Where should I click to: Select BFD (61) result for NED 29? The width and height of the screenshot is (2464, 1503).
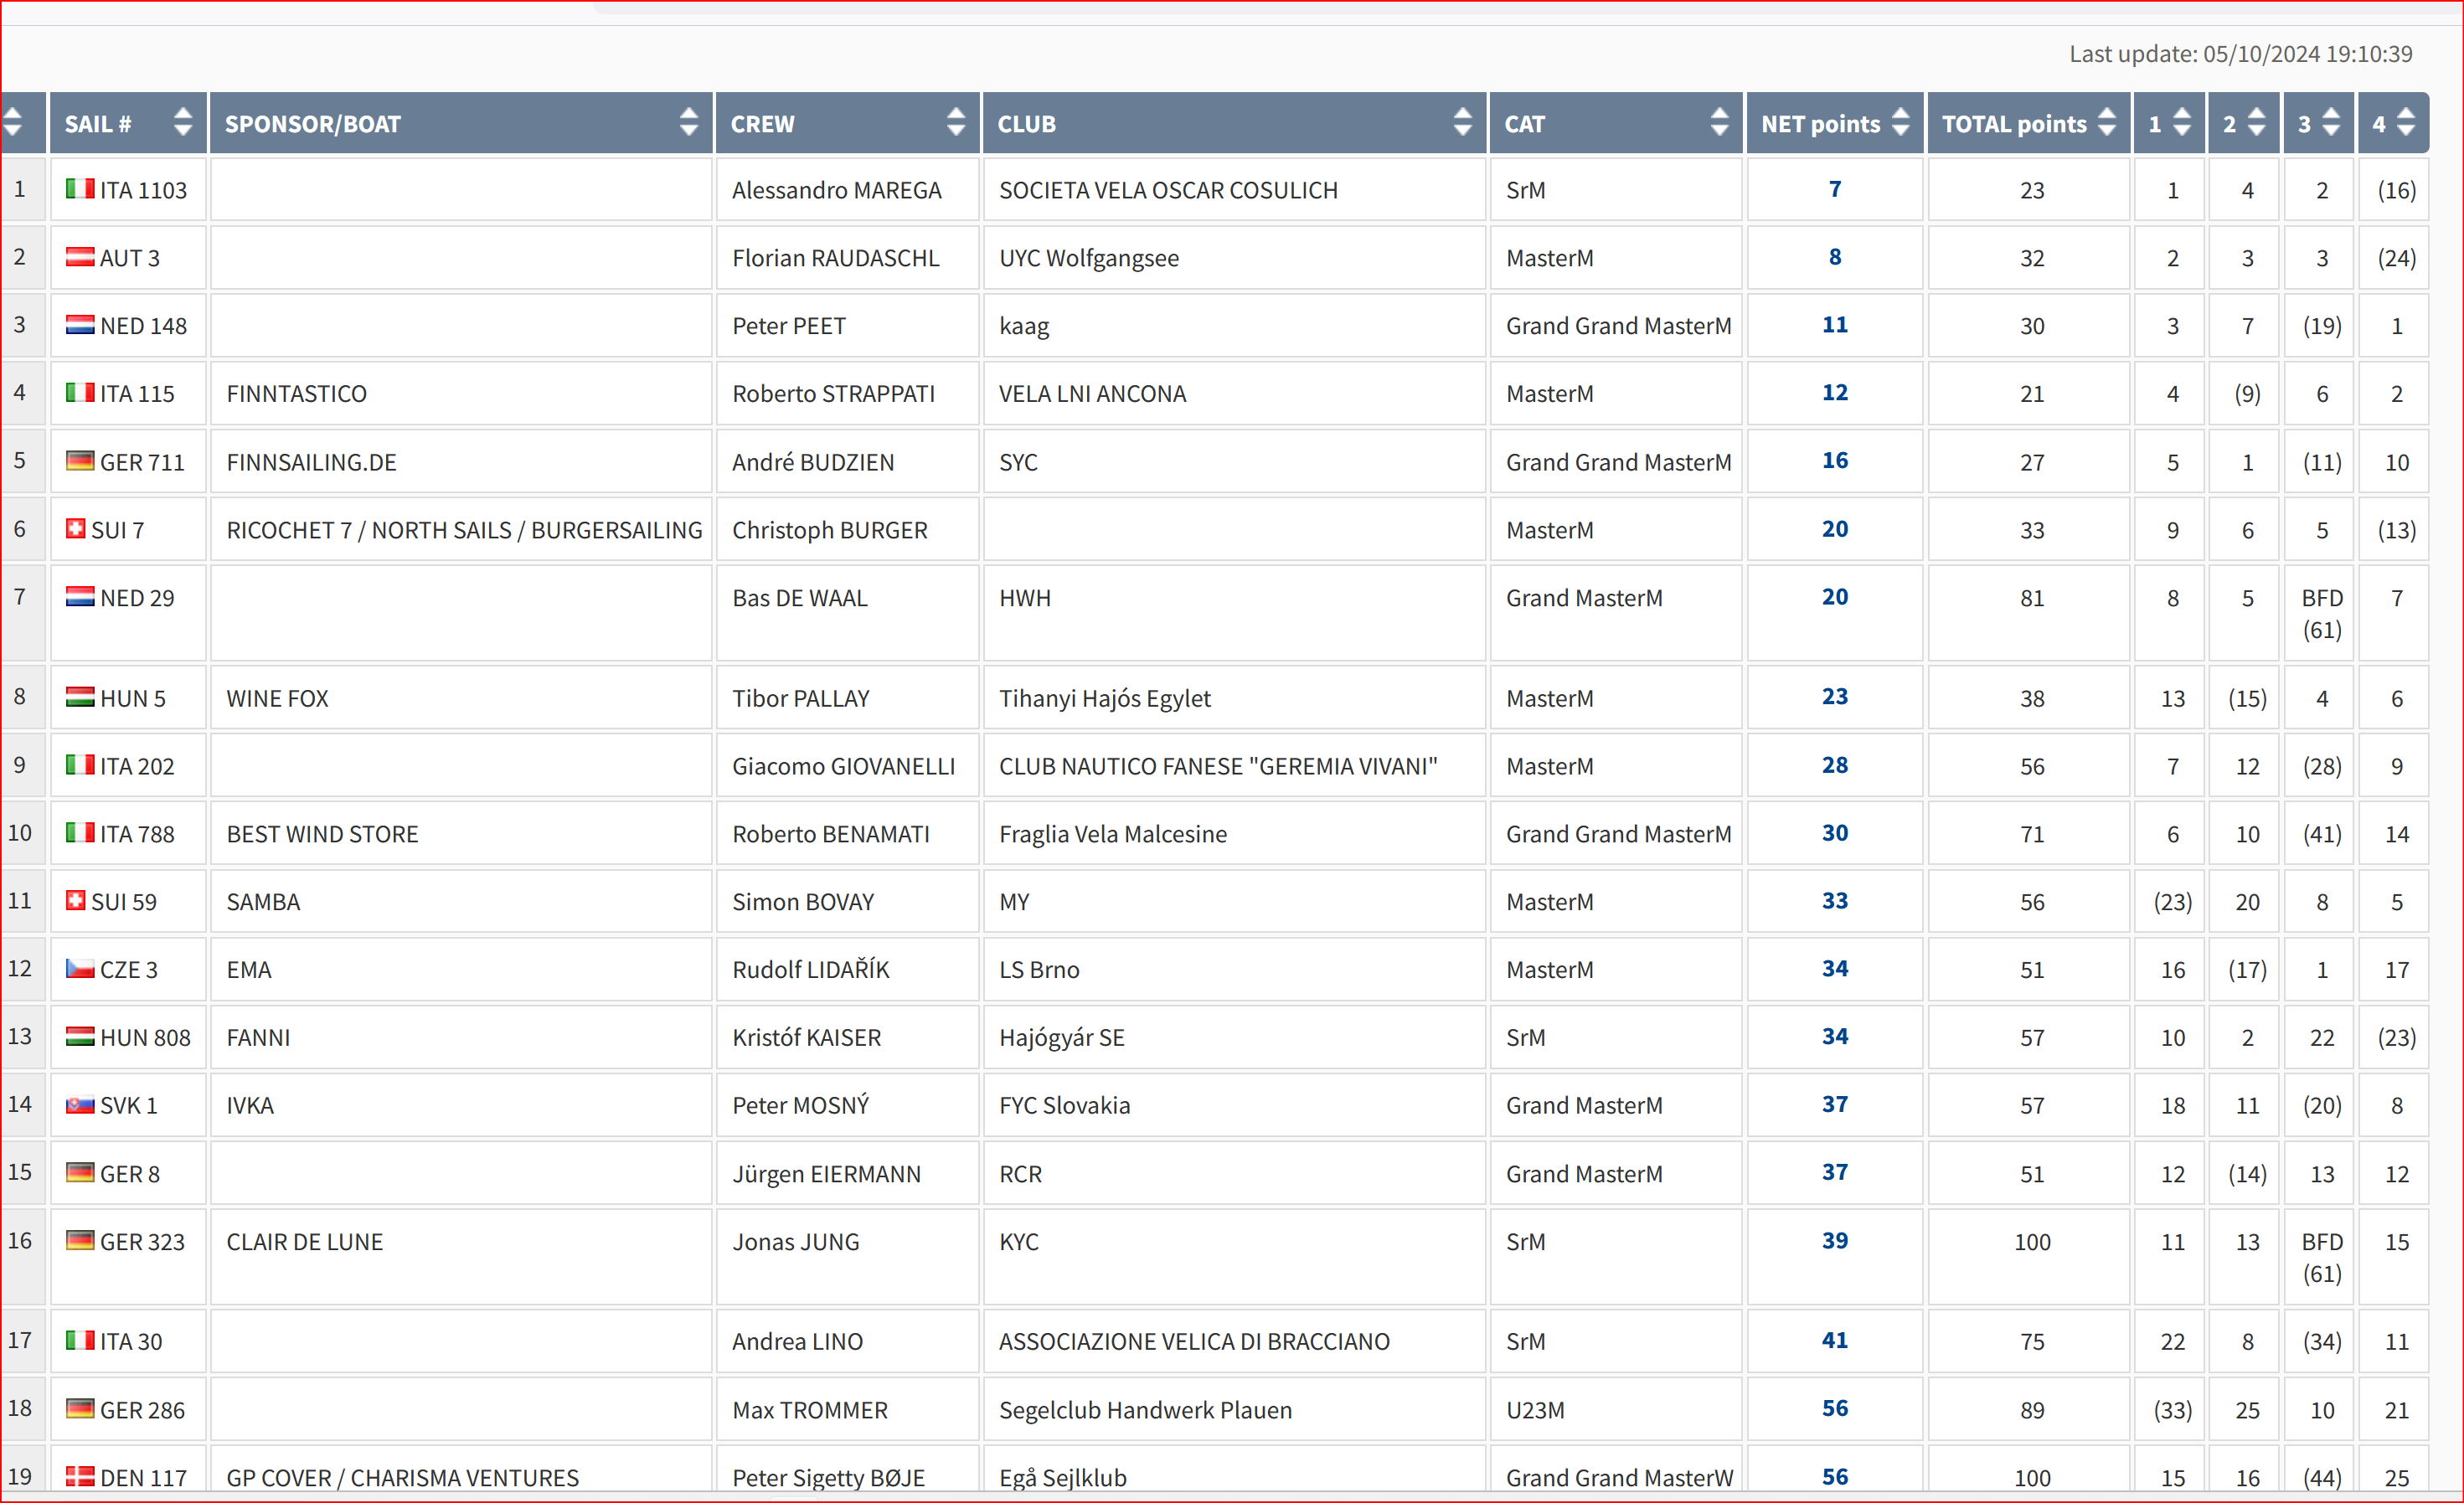[2321, 613]
